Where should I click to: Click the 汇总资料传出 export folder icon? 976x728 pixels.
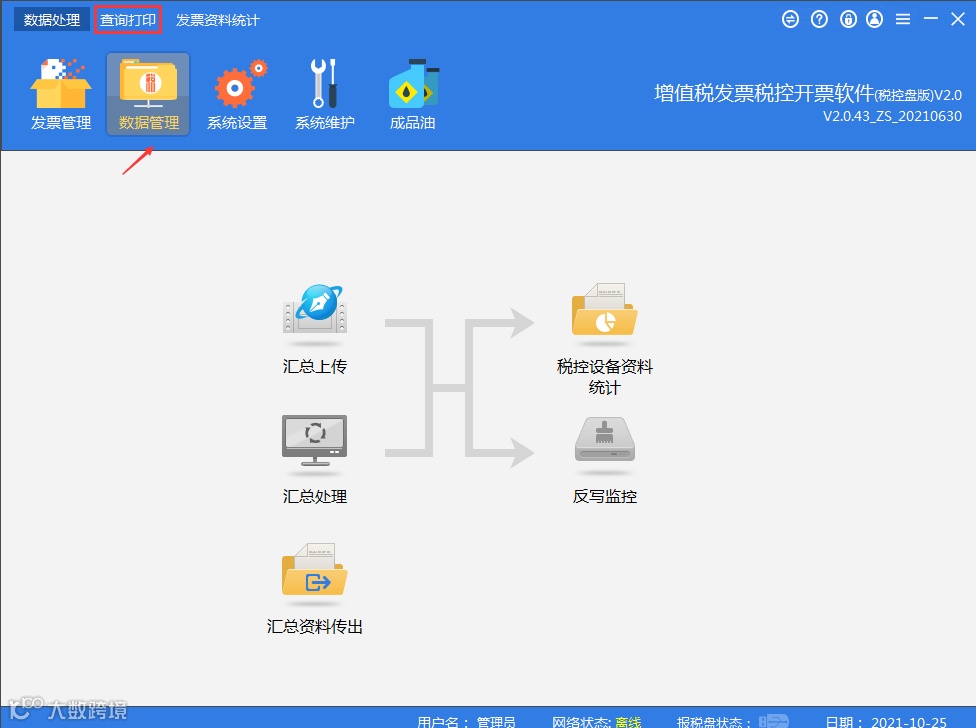click(315, 572)
